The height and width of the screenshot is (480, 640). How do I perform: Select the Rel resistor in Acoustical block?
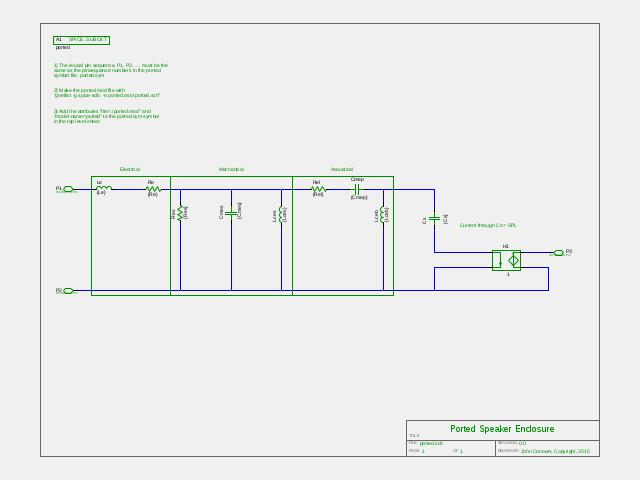click(319, 189)
